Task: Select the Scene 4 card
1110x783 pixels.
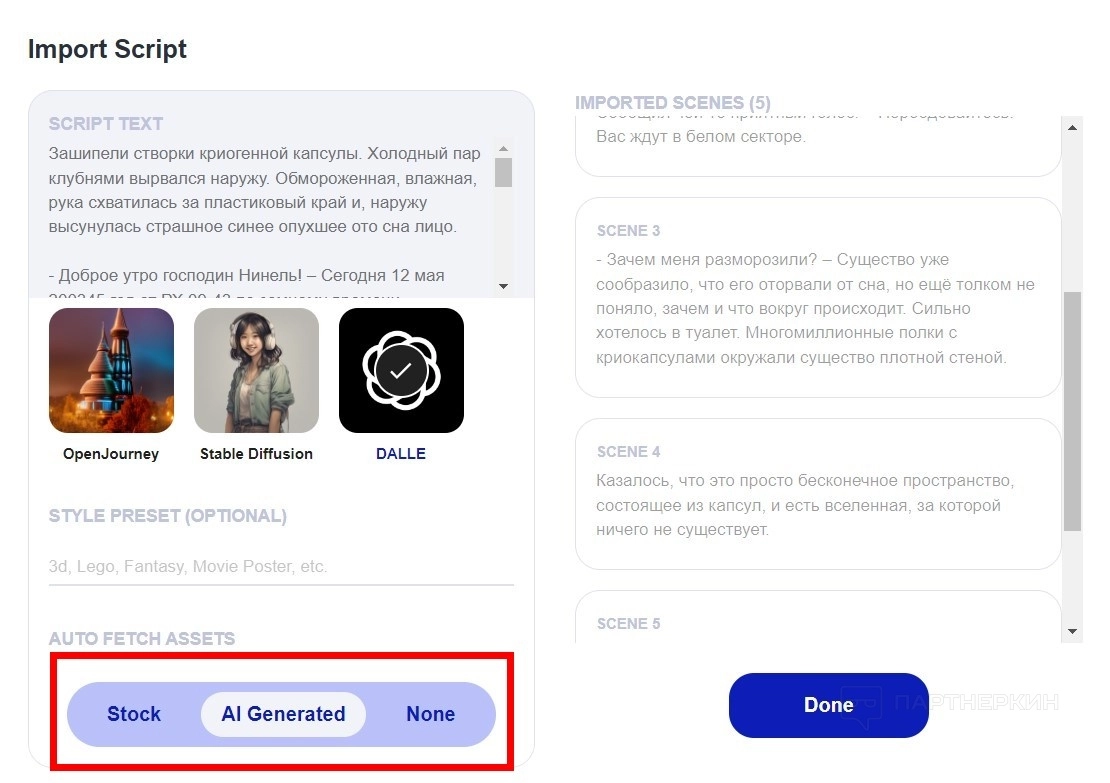Action: coord(817,494)
